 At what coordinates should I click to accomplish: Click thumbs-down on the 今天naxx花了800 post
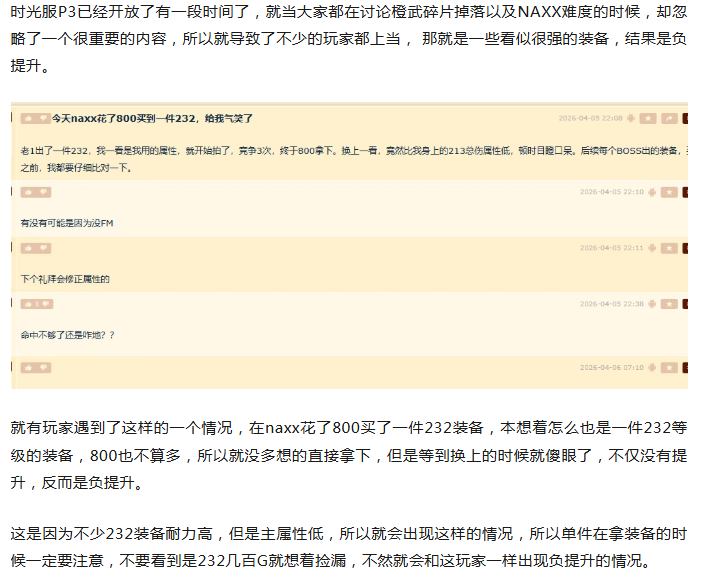(43, 118)
